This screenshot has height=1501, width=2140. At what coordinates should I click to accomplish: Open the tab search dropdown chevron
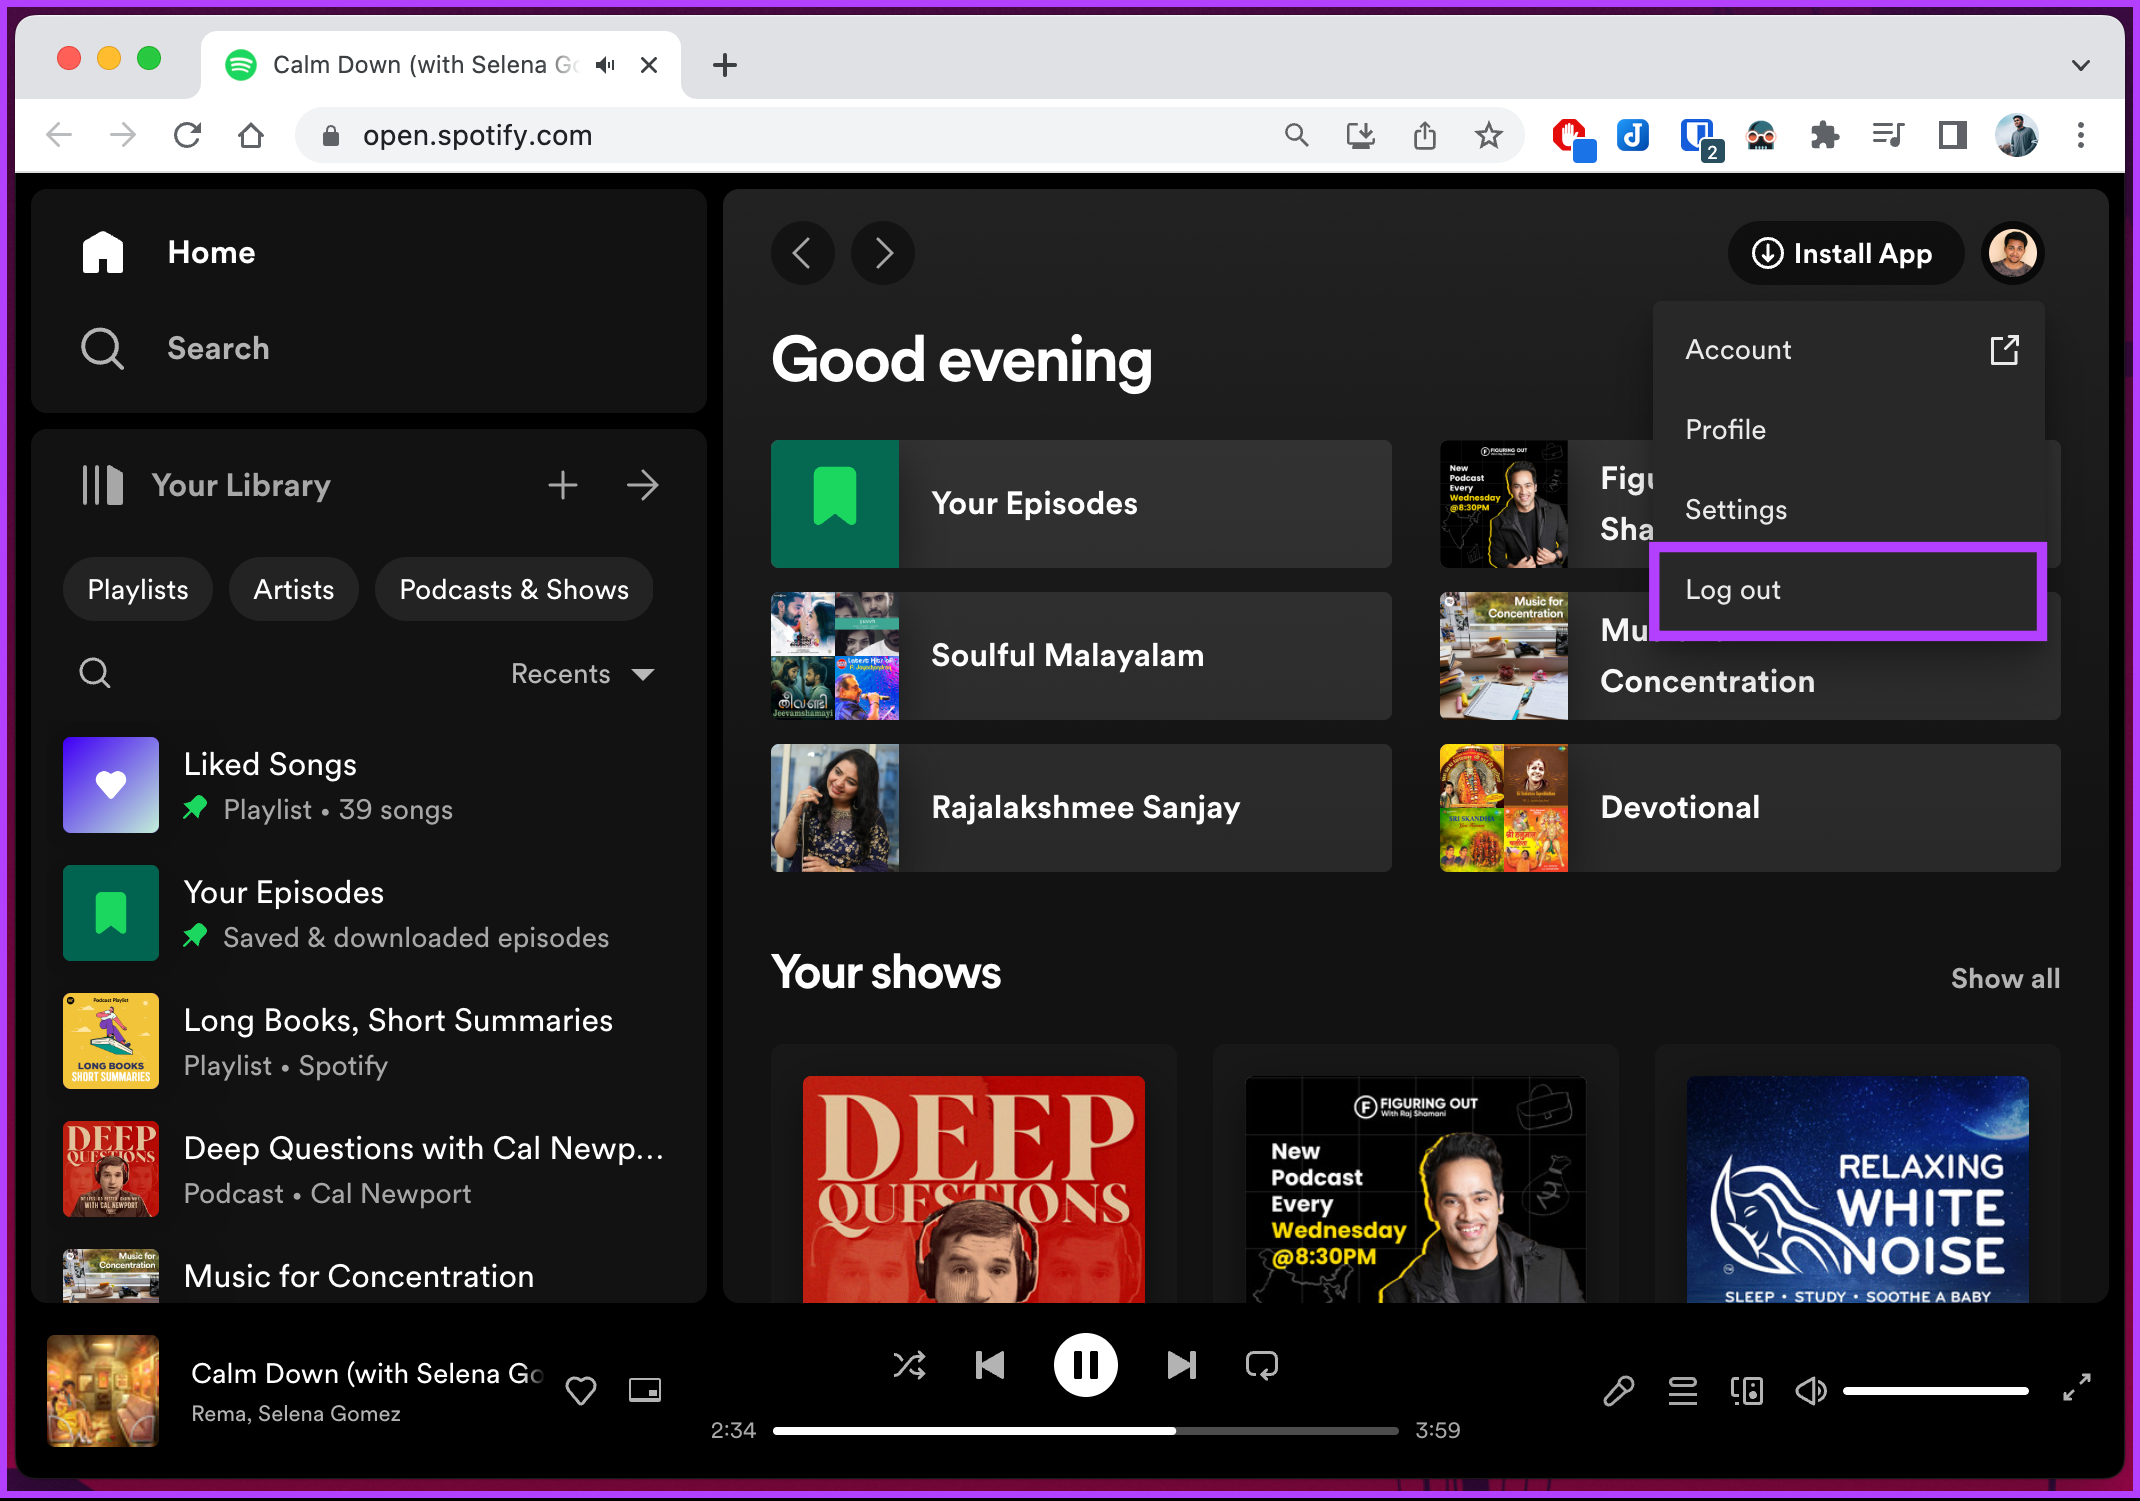tap(2081, 65)
